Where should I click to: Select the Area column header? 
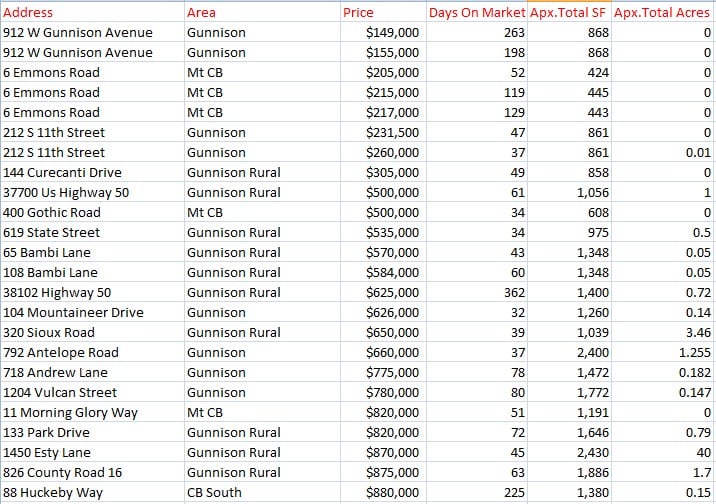262,12
